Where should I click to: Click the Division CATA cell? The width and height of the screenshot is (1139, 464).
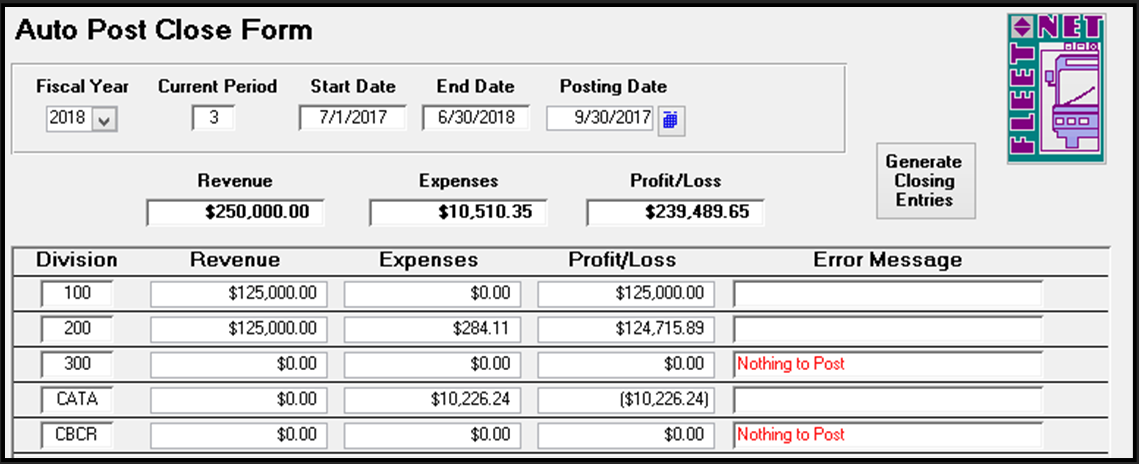pos(77,399)
